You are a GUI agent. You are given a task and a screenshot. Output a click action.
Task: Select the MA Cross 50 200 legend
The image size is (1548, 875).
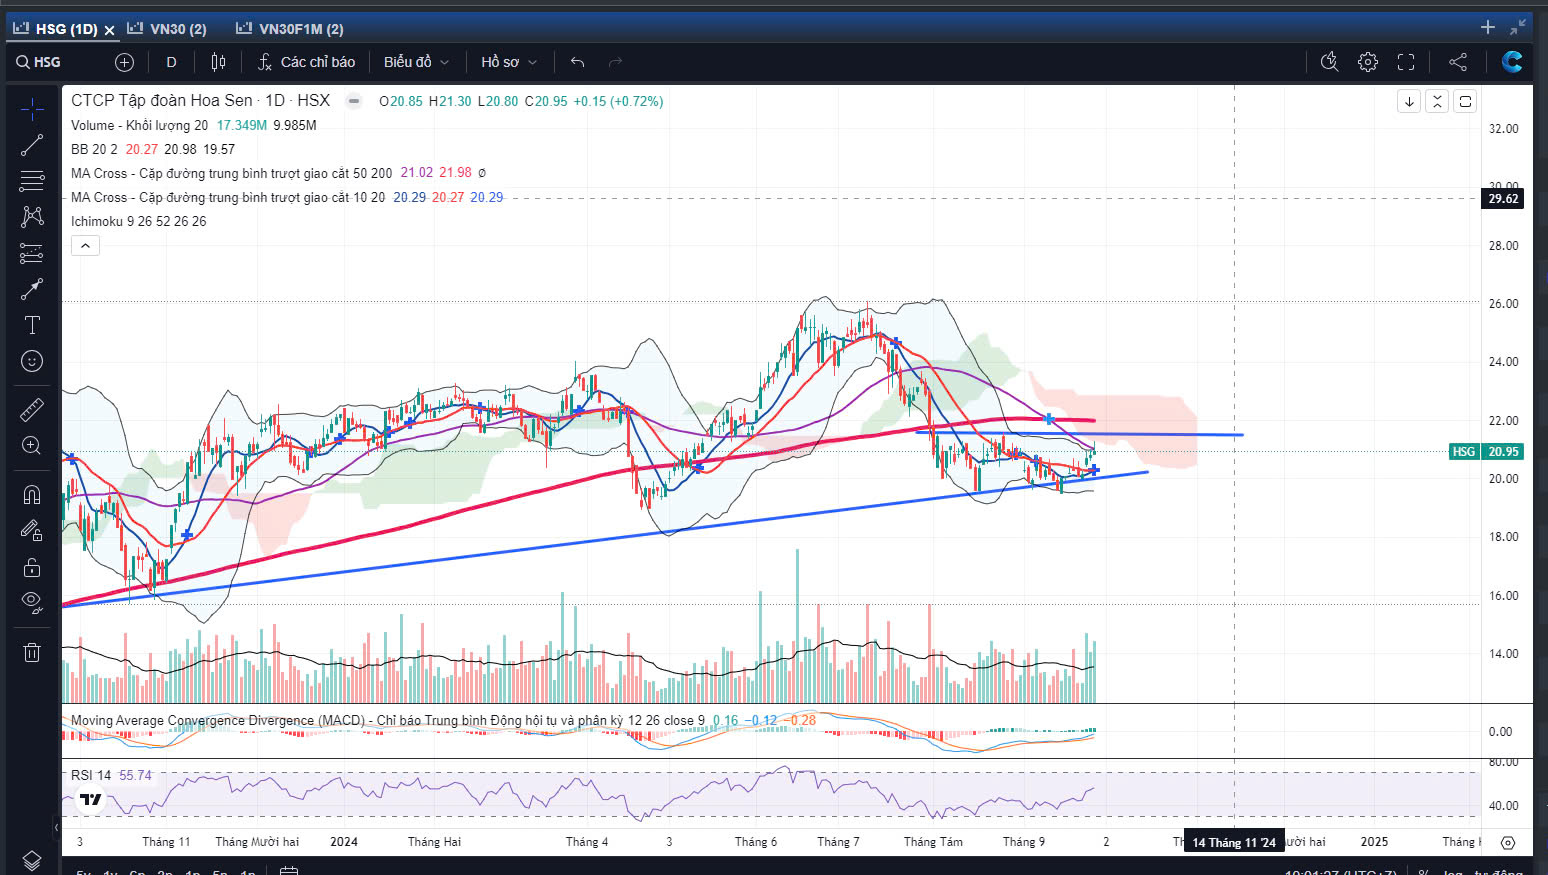[232, 173]
